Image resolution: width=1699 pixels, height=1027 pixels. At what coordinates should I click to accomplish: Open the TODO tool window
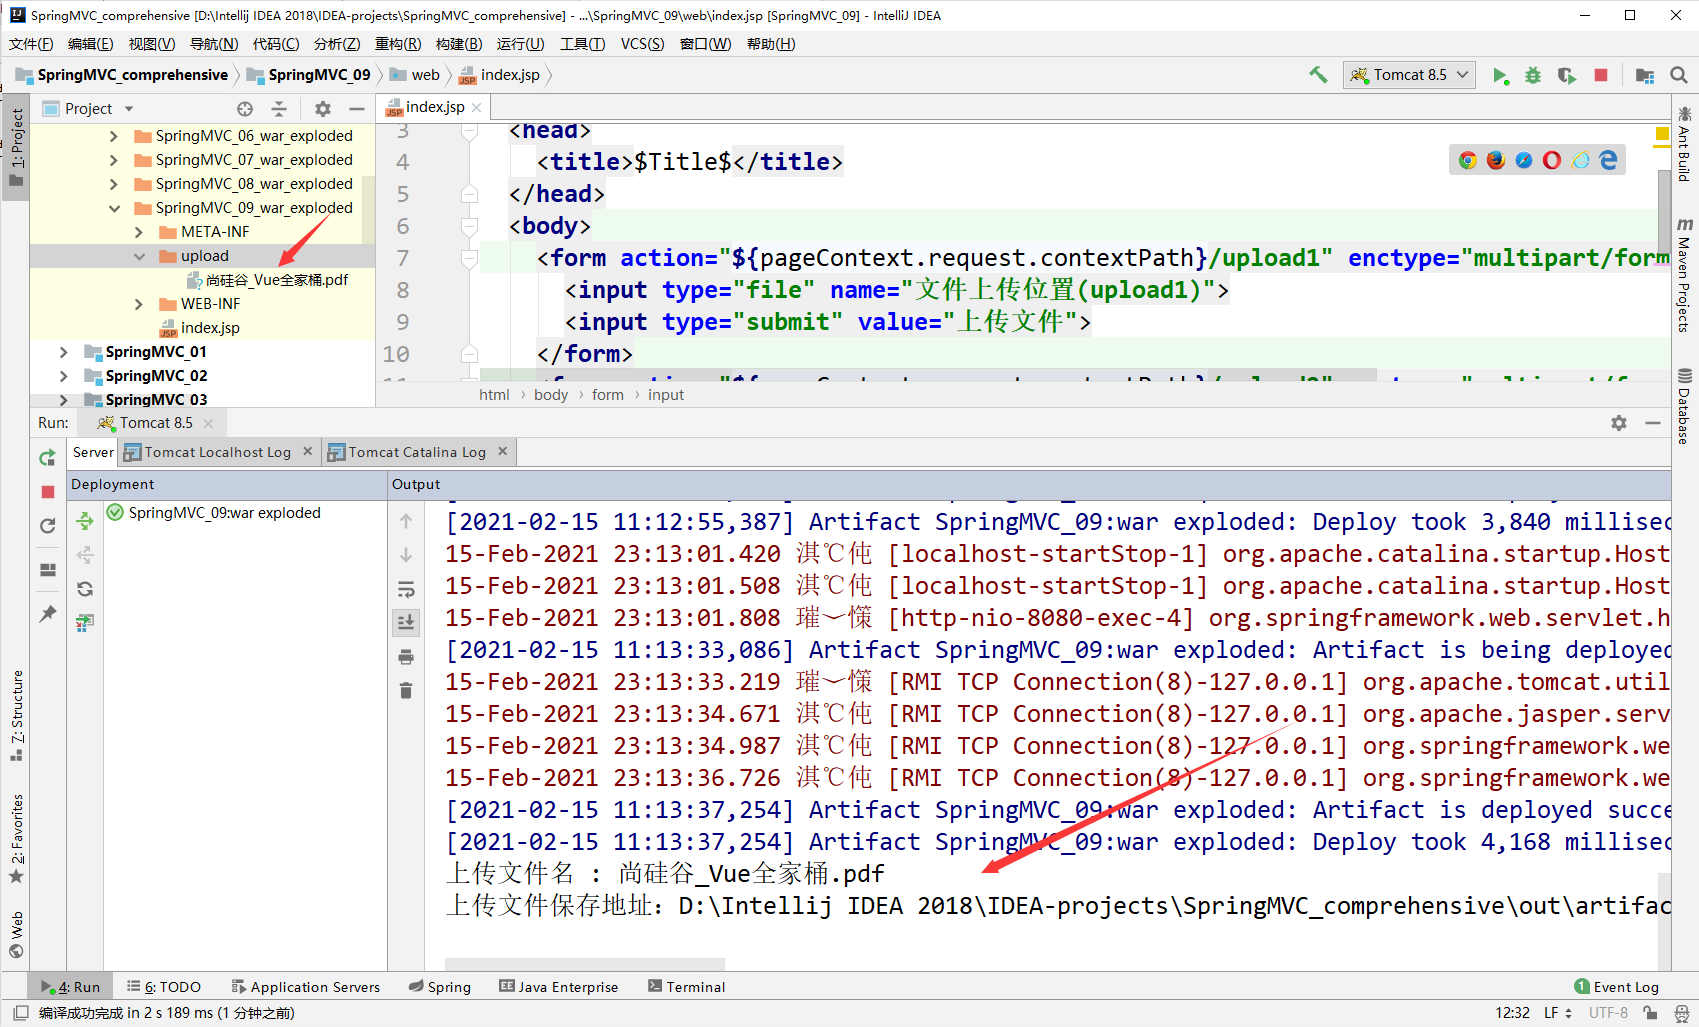(x=163, y=987)
